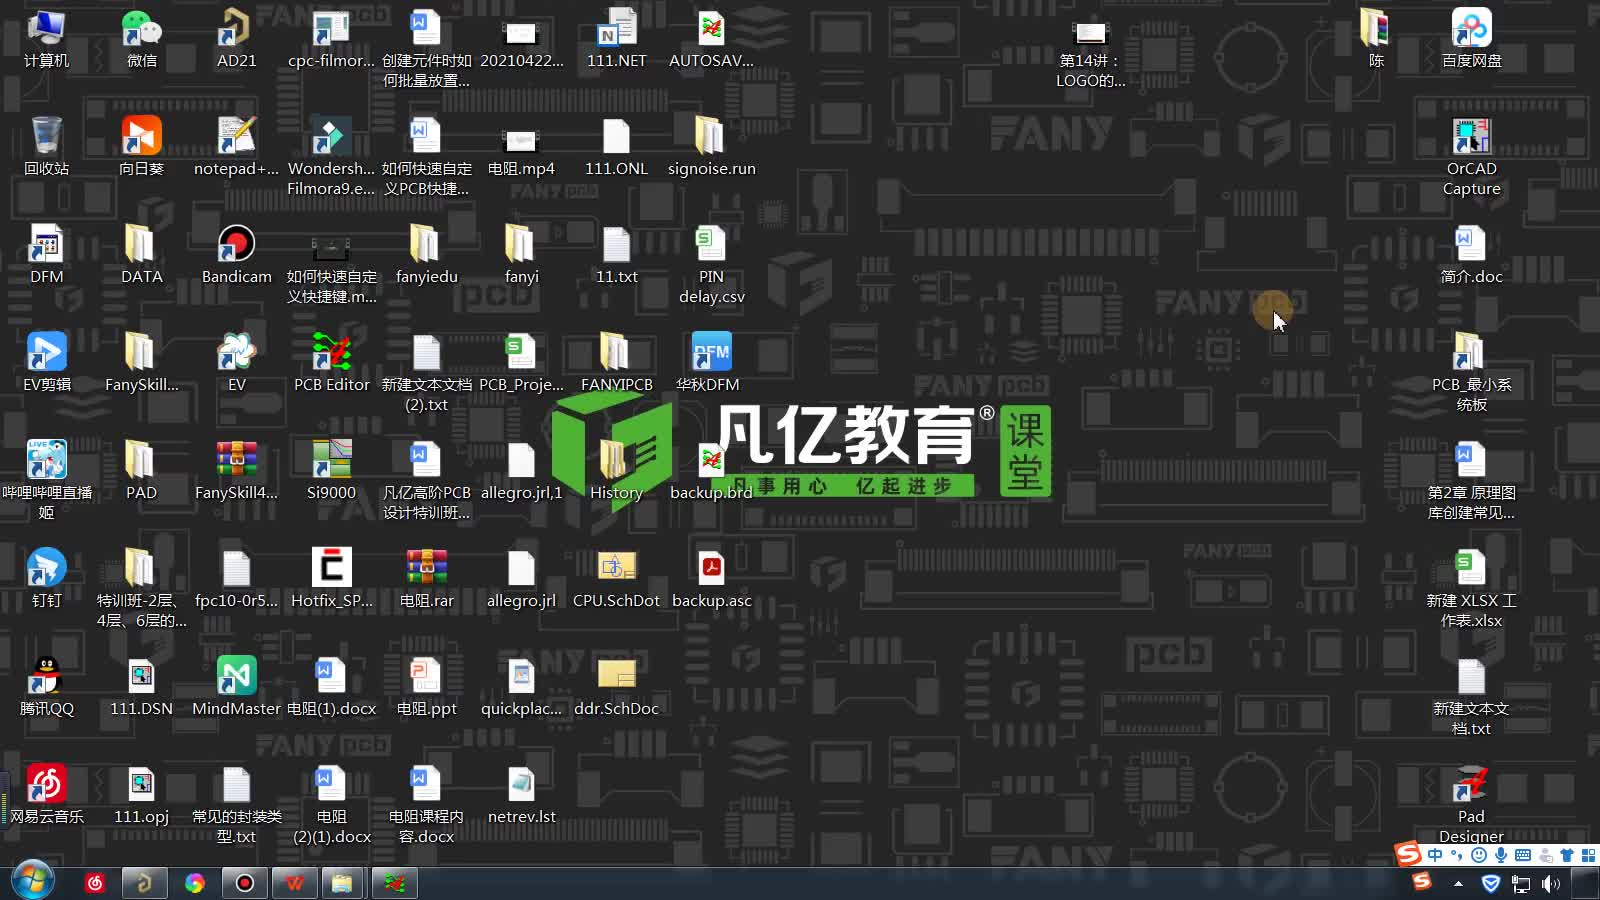This screenshot has height=900, width=1600.
Task: Select the Bandicam recorder icon
Action: click(236, 254)
